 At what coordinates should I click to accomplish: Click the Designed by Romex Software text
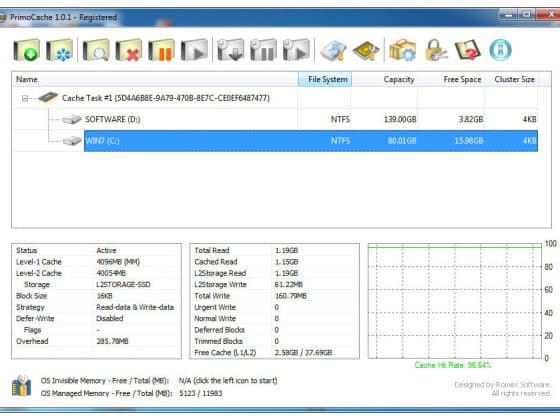click(x=502, y=385)
